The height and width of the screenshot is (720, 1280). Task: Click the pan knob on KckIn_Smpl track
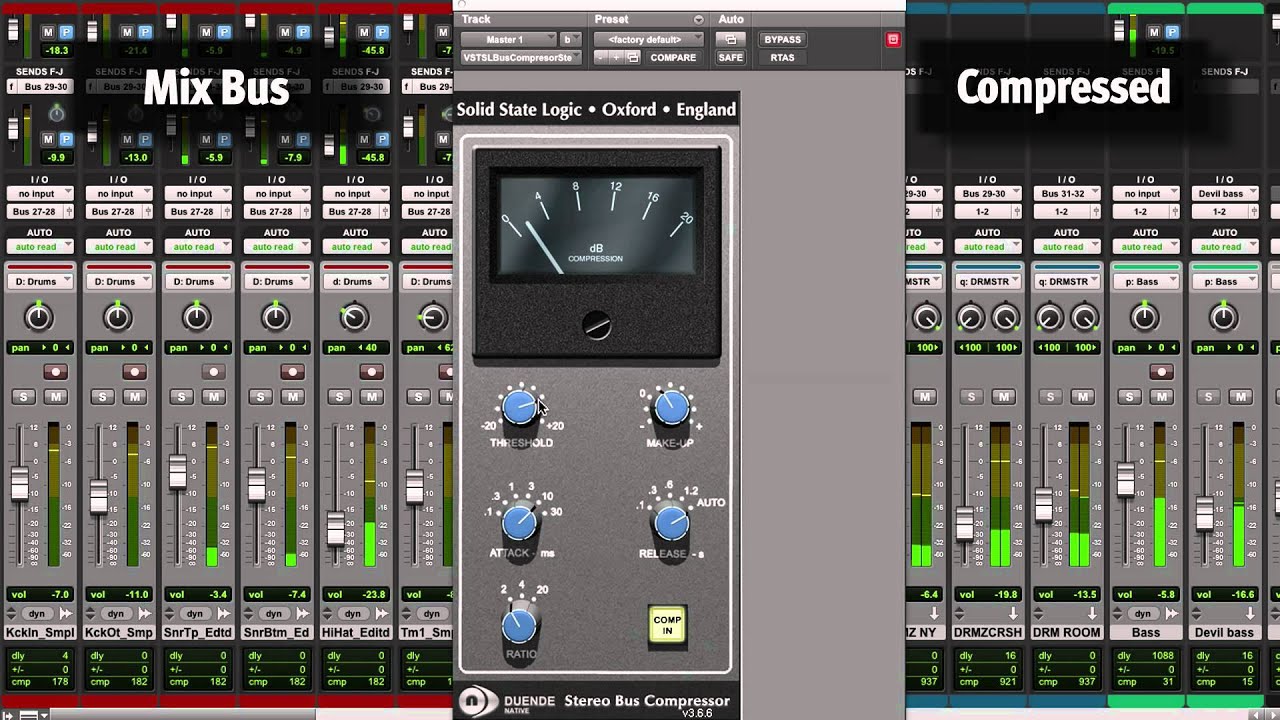pyautogui.click(x=38, y=318)
